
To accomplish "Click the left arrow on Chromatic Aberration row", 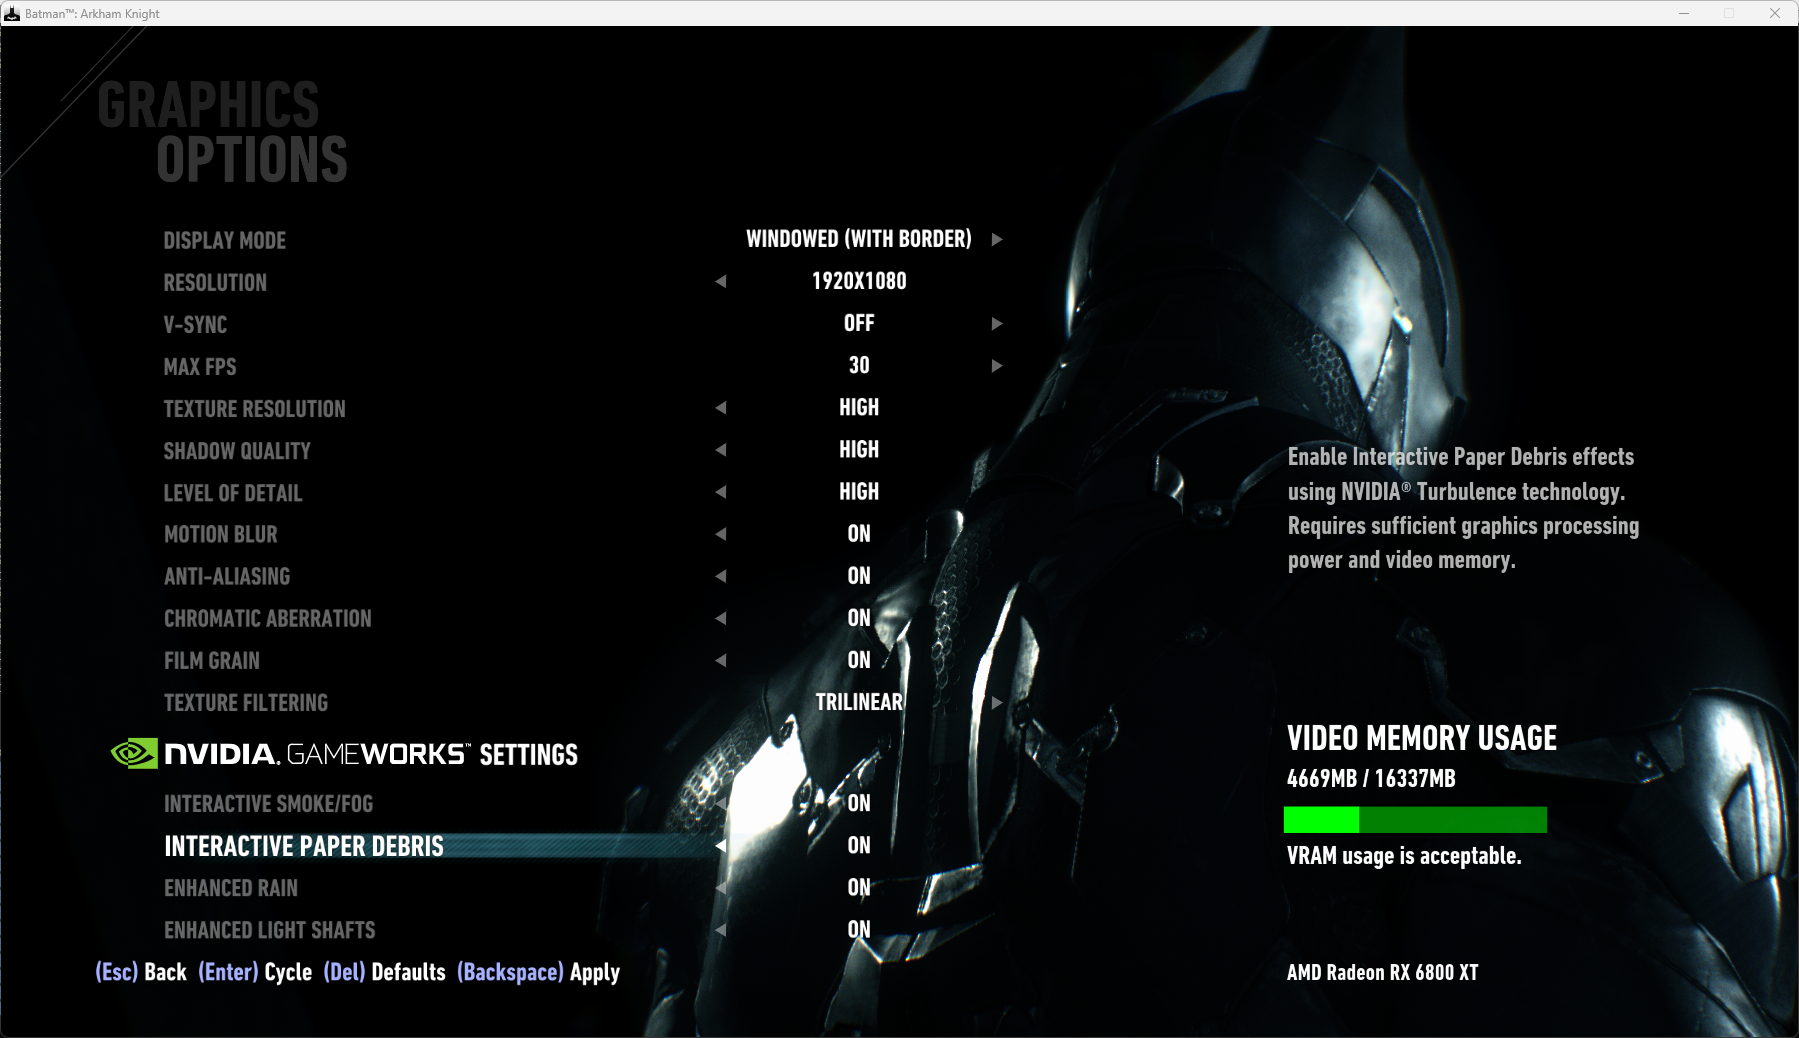I will [721, 617].
